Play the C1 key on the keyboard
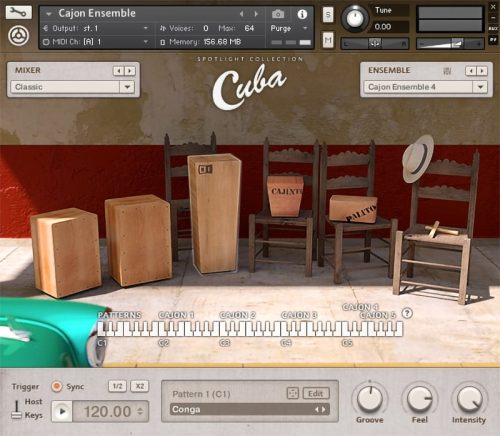This screenshot has height=436, width=500. point(100,333)
